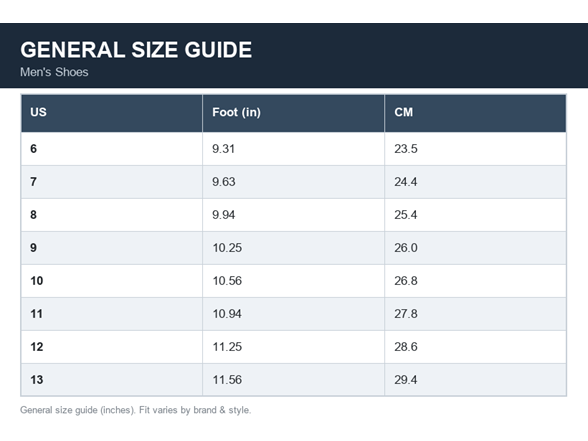Select the US size 7 cell

pos(112,182)
